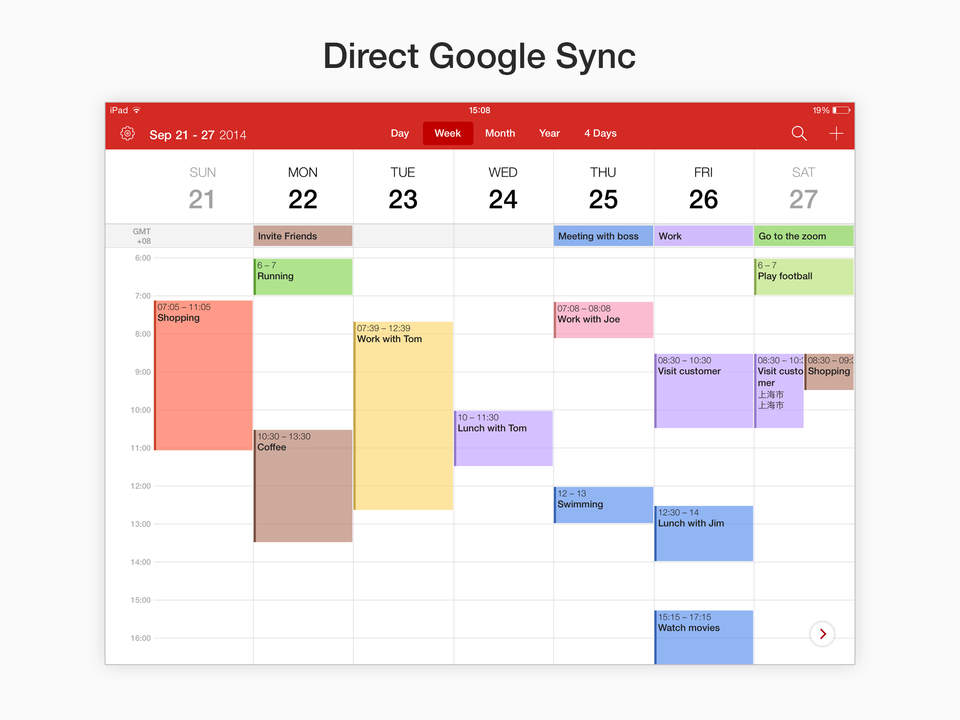The width and height of the screenshot is (960, 720).
Task: Add a new event with the plus icon
Action: [836, 133]
